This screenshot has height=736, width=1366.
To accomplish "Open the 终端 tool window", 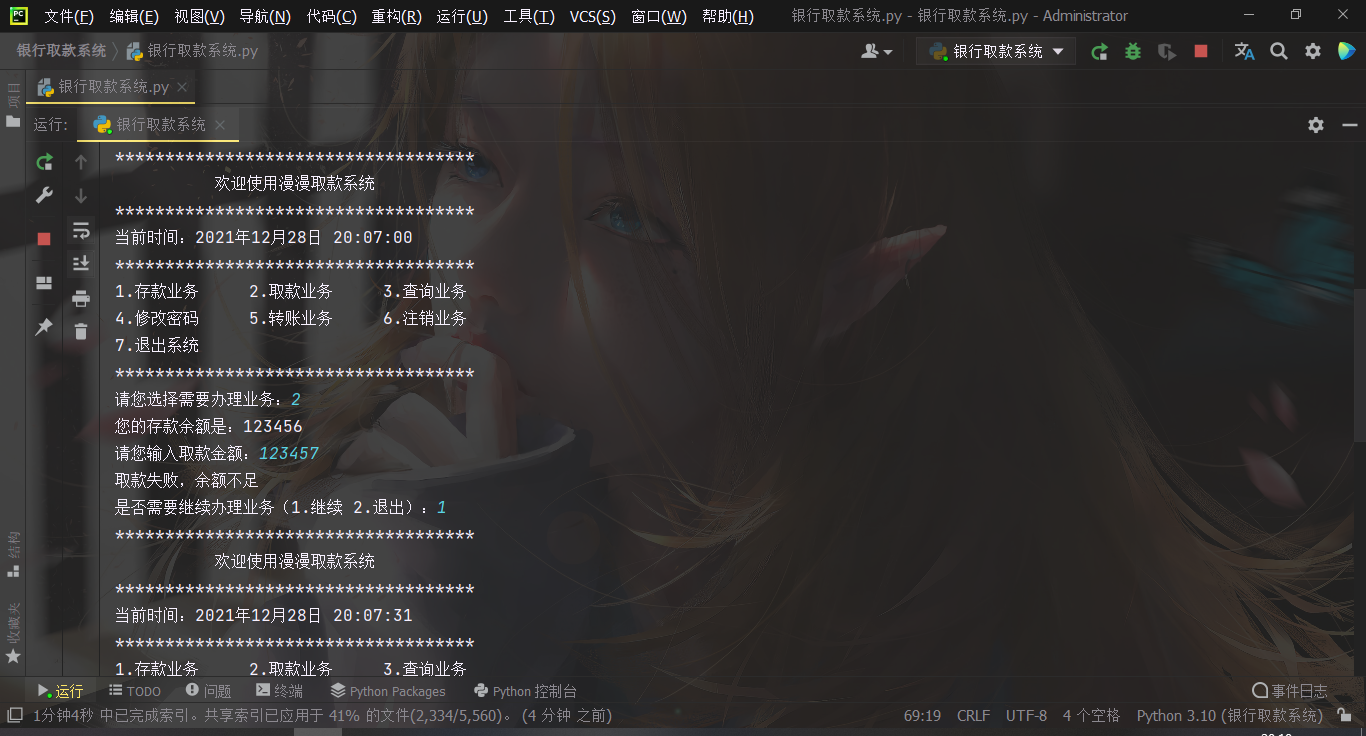I will (279, 691).
